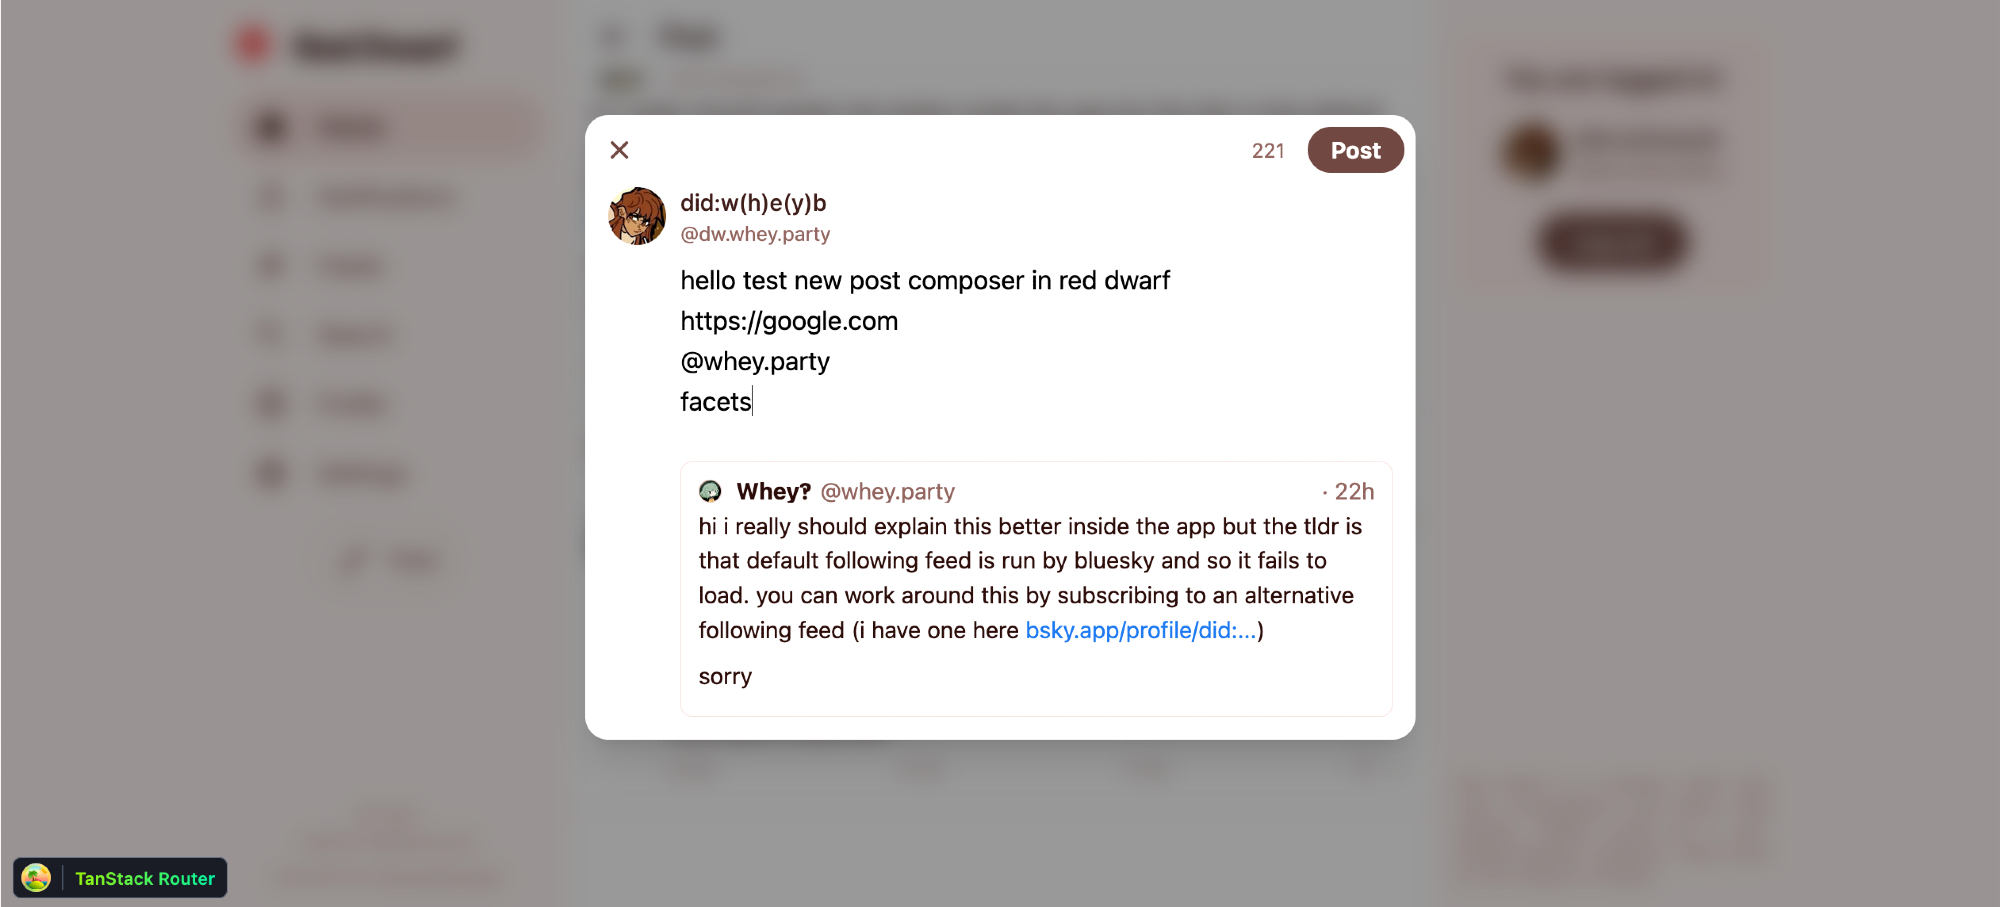The image size is (2000, 907).
Task: Click the did:w(h)e(y)b profile avatar
Action: point(637,216)
